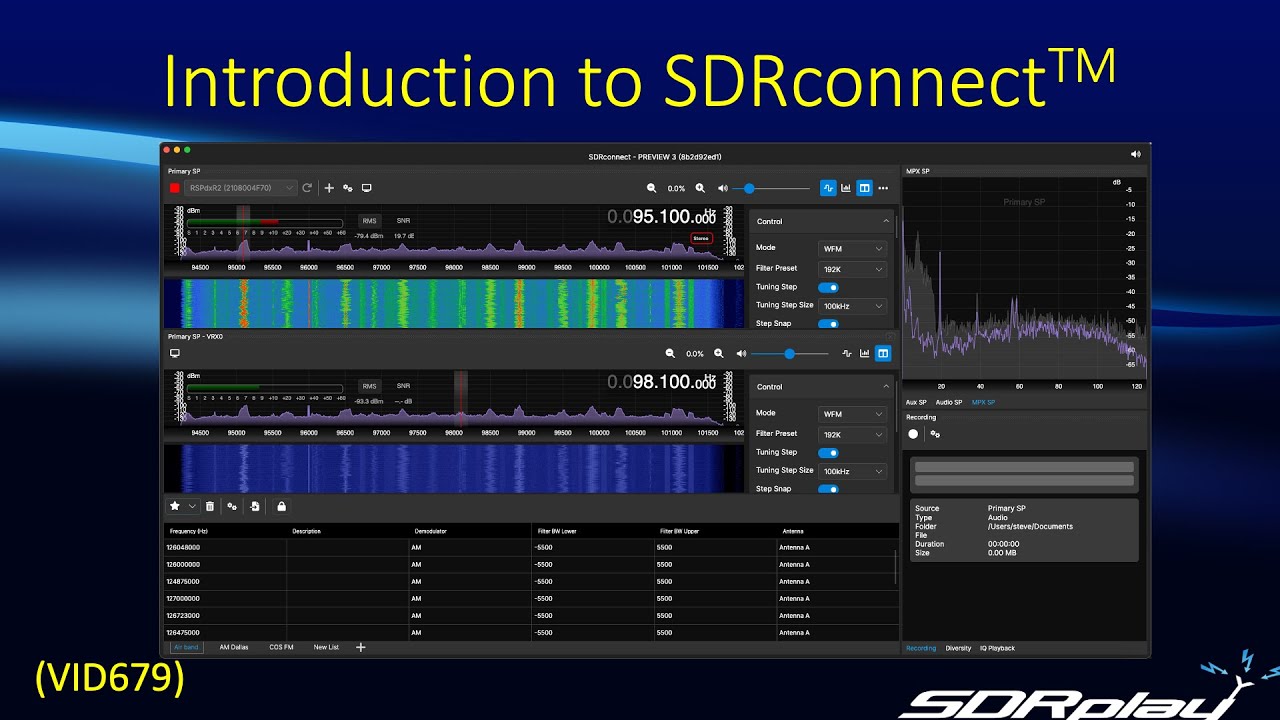
Task: Open recording settings gears icon
Action: 935,434
